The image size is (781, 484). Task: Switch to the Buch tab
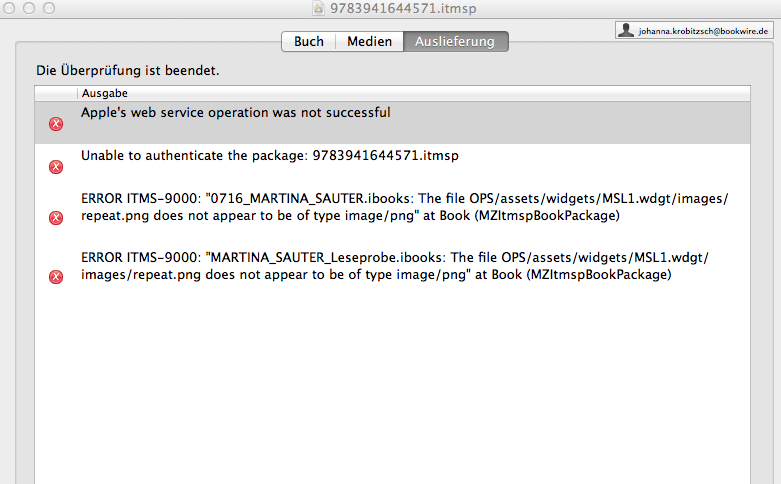point(308,41)
